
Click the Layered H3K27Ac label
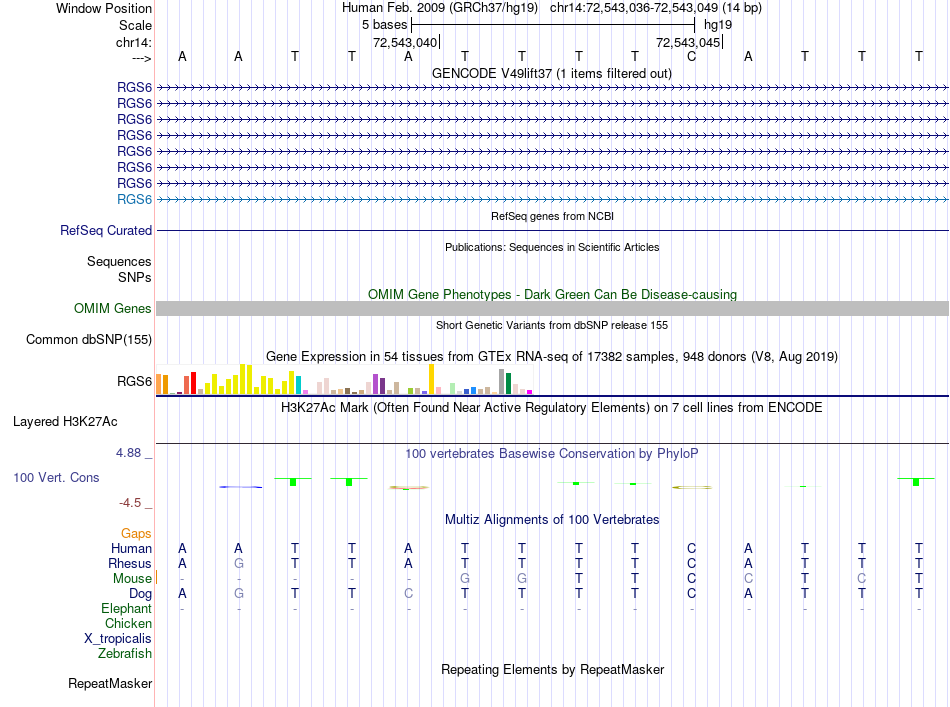(65, 422)
